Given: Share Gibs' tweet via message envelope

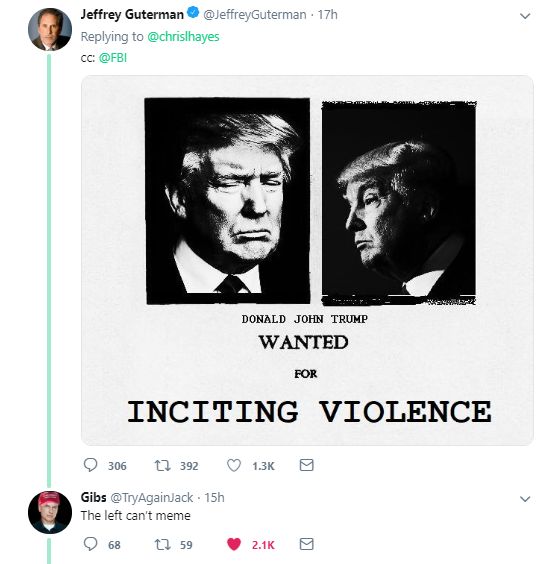Looking at the screenshot, I should pos(307,544).
